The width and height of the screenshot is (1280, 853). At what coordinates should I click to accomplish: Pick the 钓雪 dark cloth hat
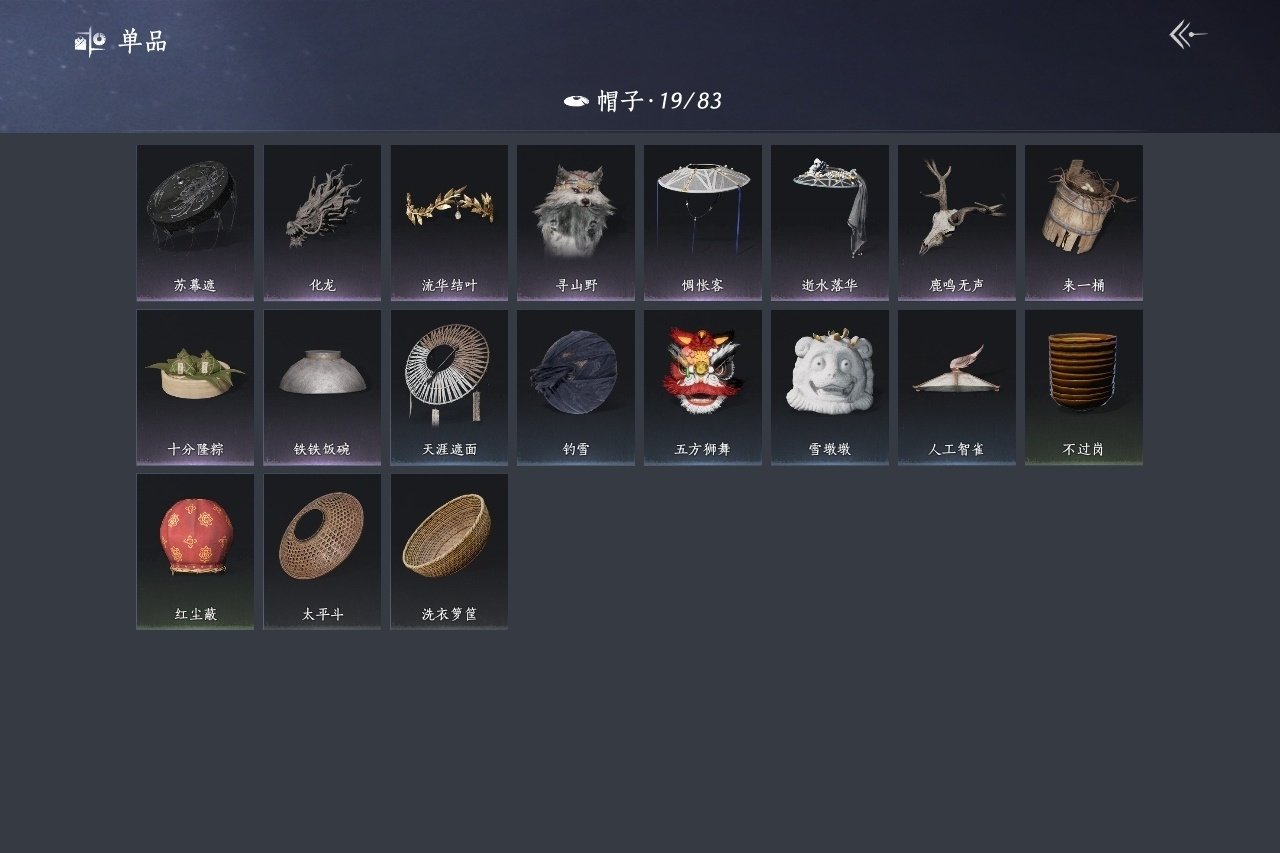576,387
